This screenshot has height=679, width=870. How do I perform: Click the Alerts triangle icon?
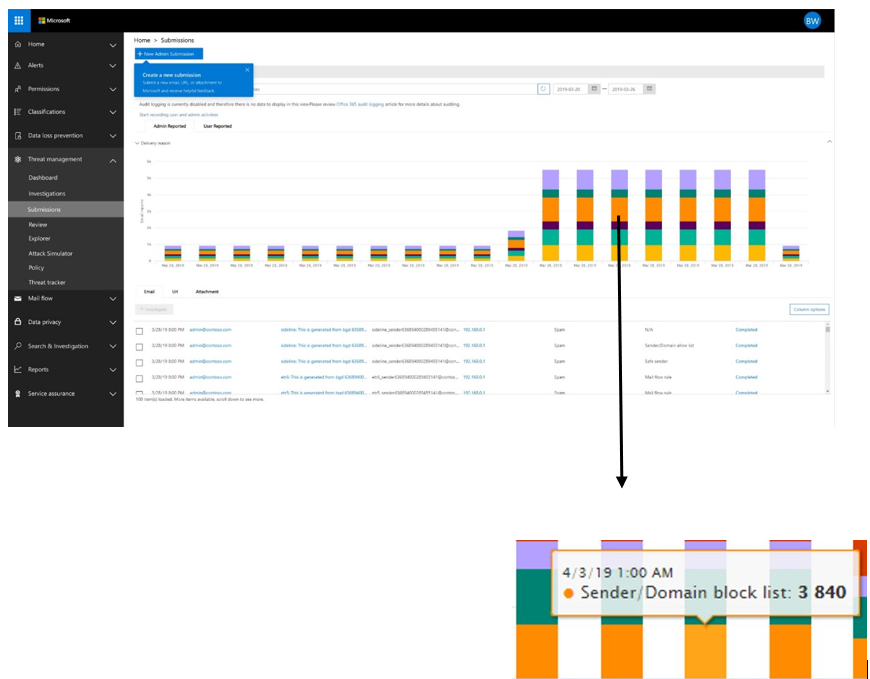click(18, 65)
